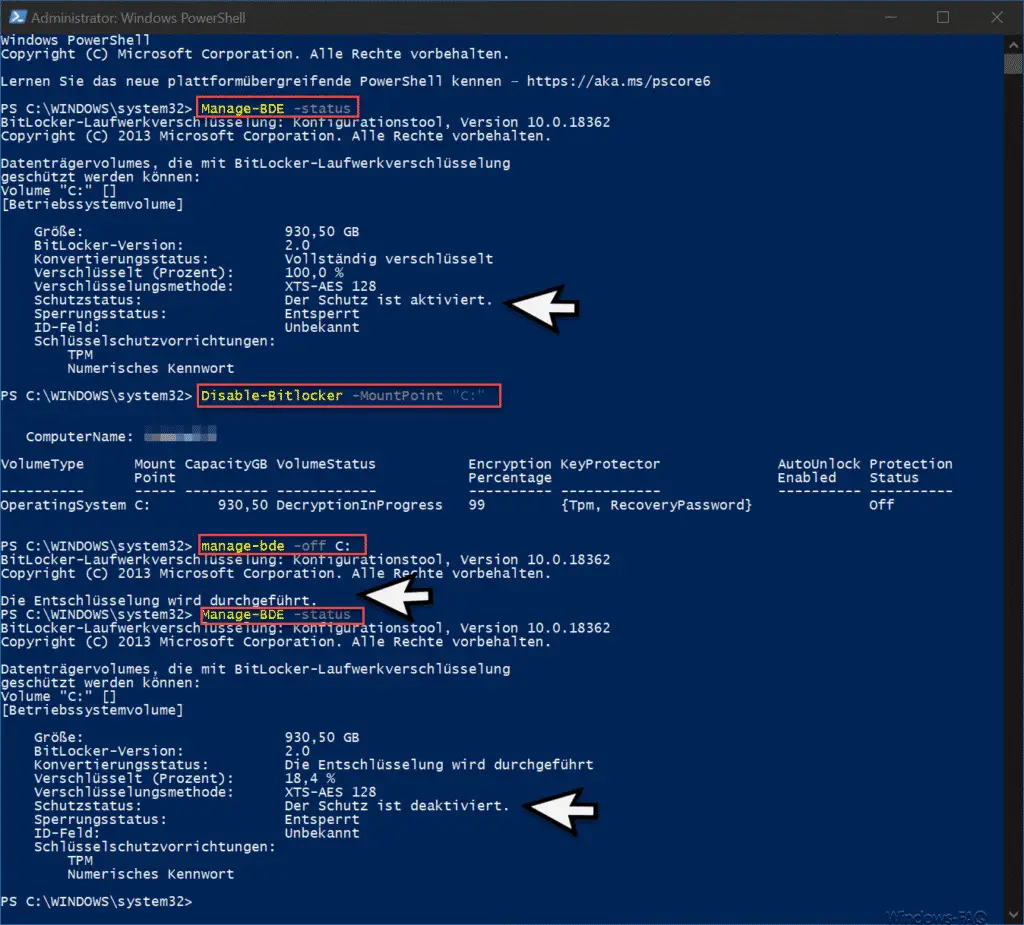Screen dimensions: 1024x925
Task: Select 'Der Schutz ist deaktiviert.' text
Action: pos(396,805)
